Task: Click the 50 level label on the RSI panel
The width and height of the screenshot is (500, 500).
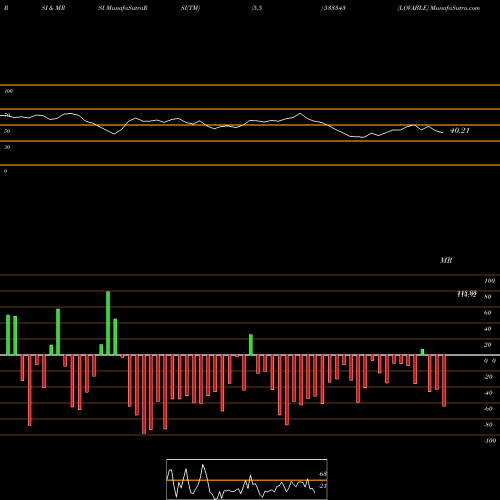Action: click(7, 131)
